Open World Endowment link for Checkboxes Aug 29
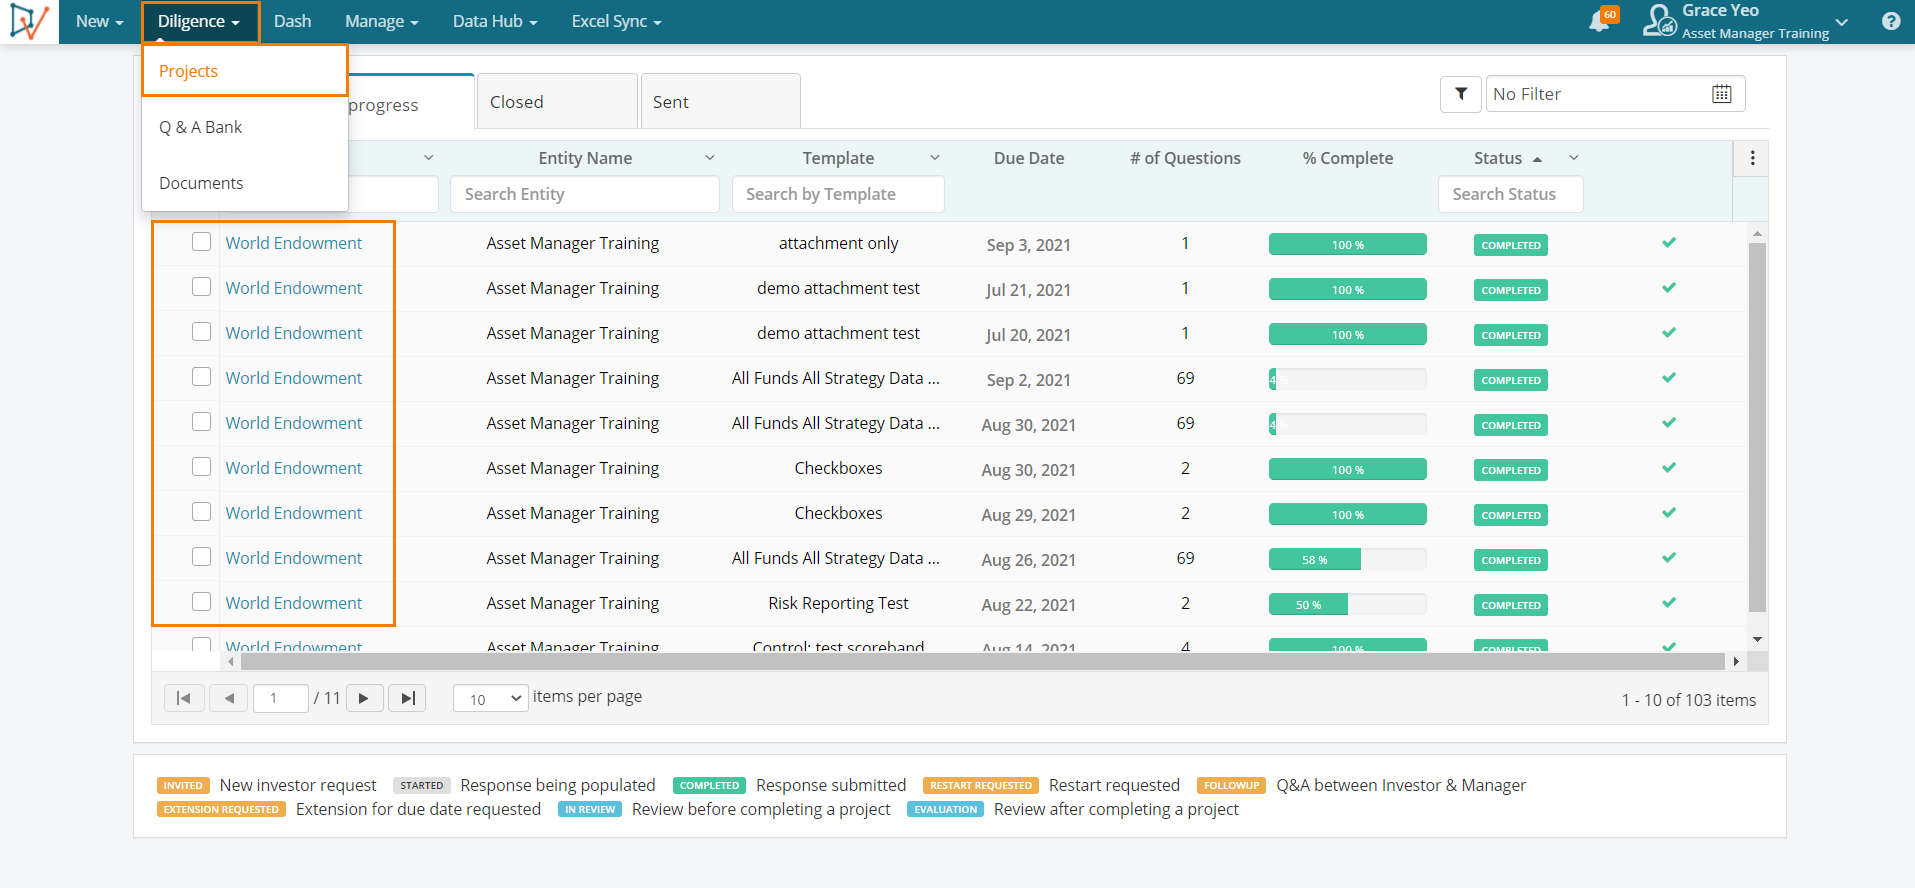 pos(294,513)
